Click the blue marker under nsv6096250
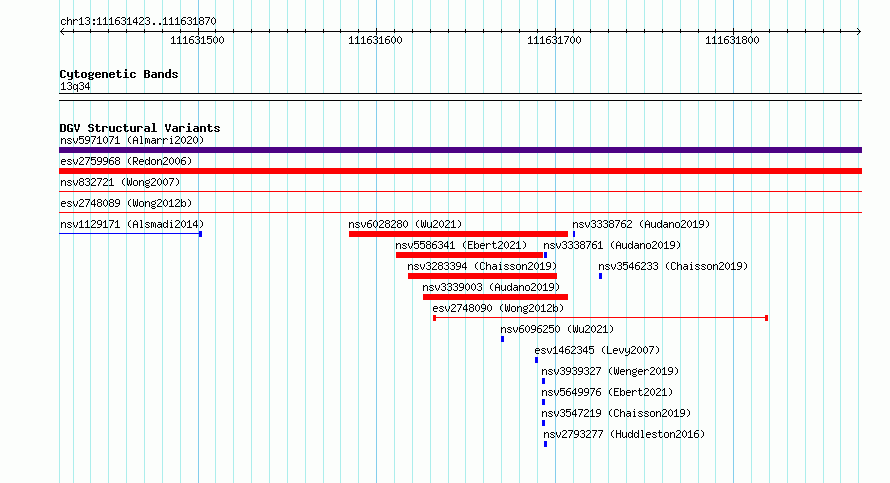The height and width of the screenshot is (483, 890). point(502,339)
